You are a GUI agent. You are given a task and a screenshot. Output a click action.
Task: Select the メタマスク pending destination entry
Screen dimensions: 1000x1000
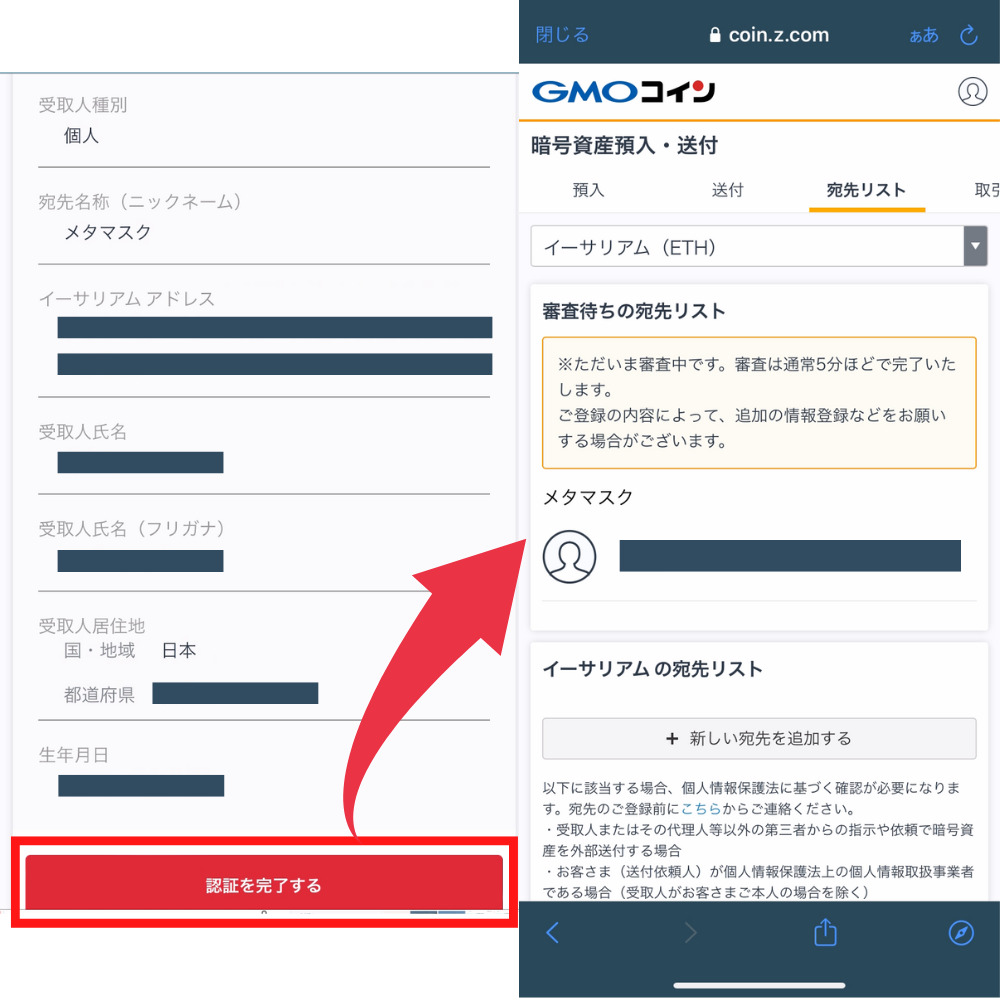pos(758,542)
